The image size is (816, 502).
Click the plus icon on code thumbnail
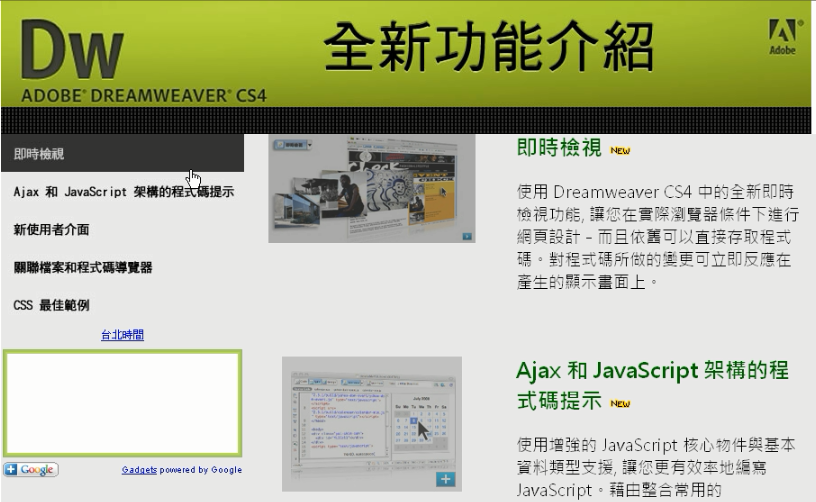[x=445, y=479]
